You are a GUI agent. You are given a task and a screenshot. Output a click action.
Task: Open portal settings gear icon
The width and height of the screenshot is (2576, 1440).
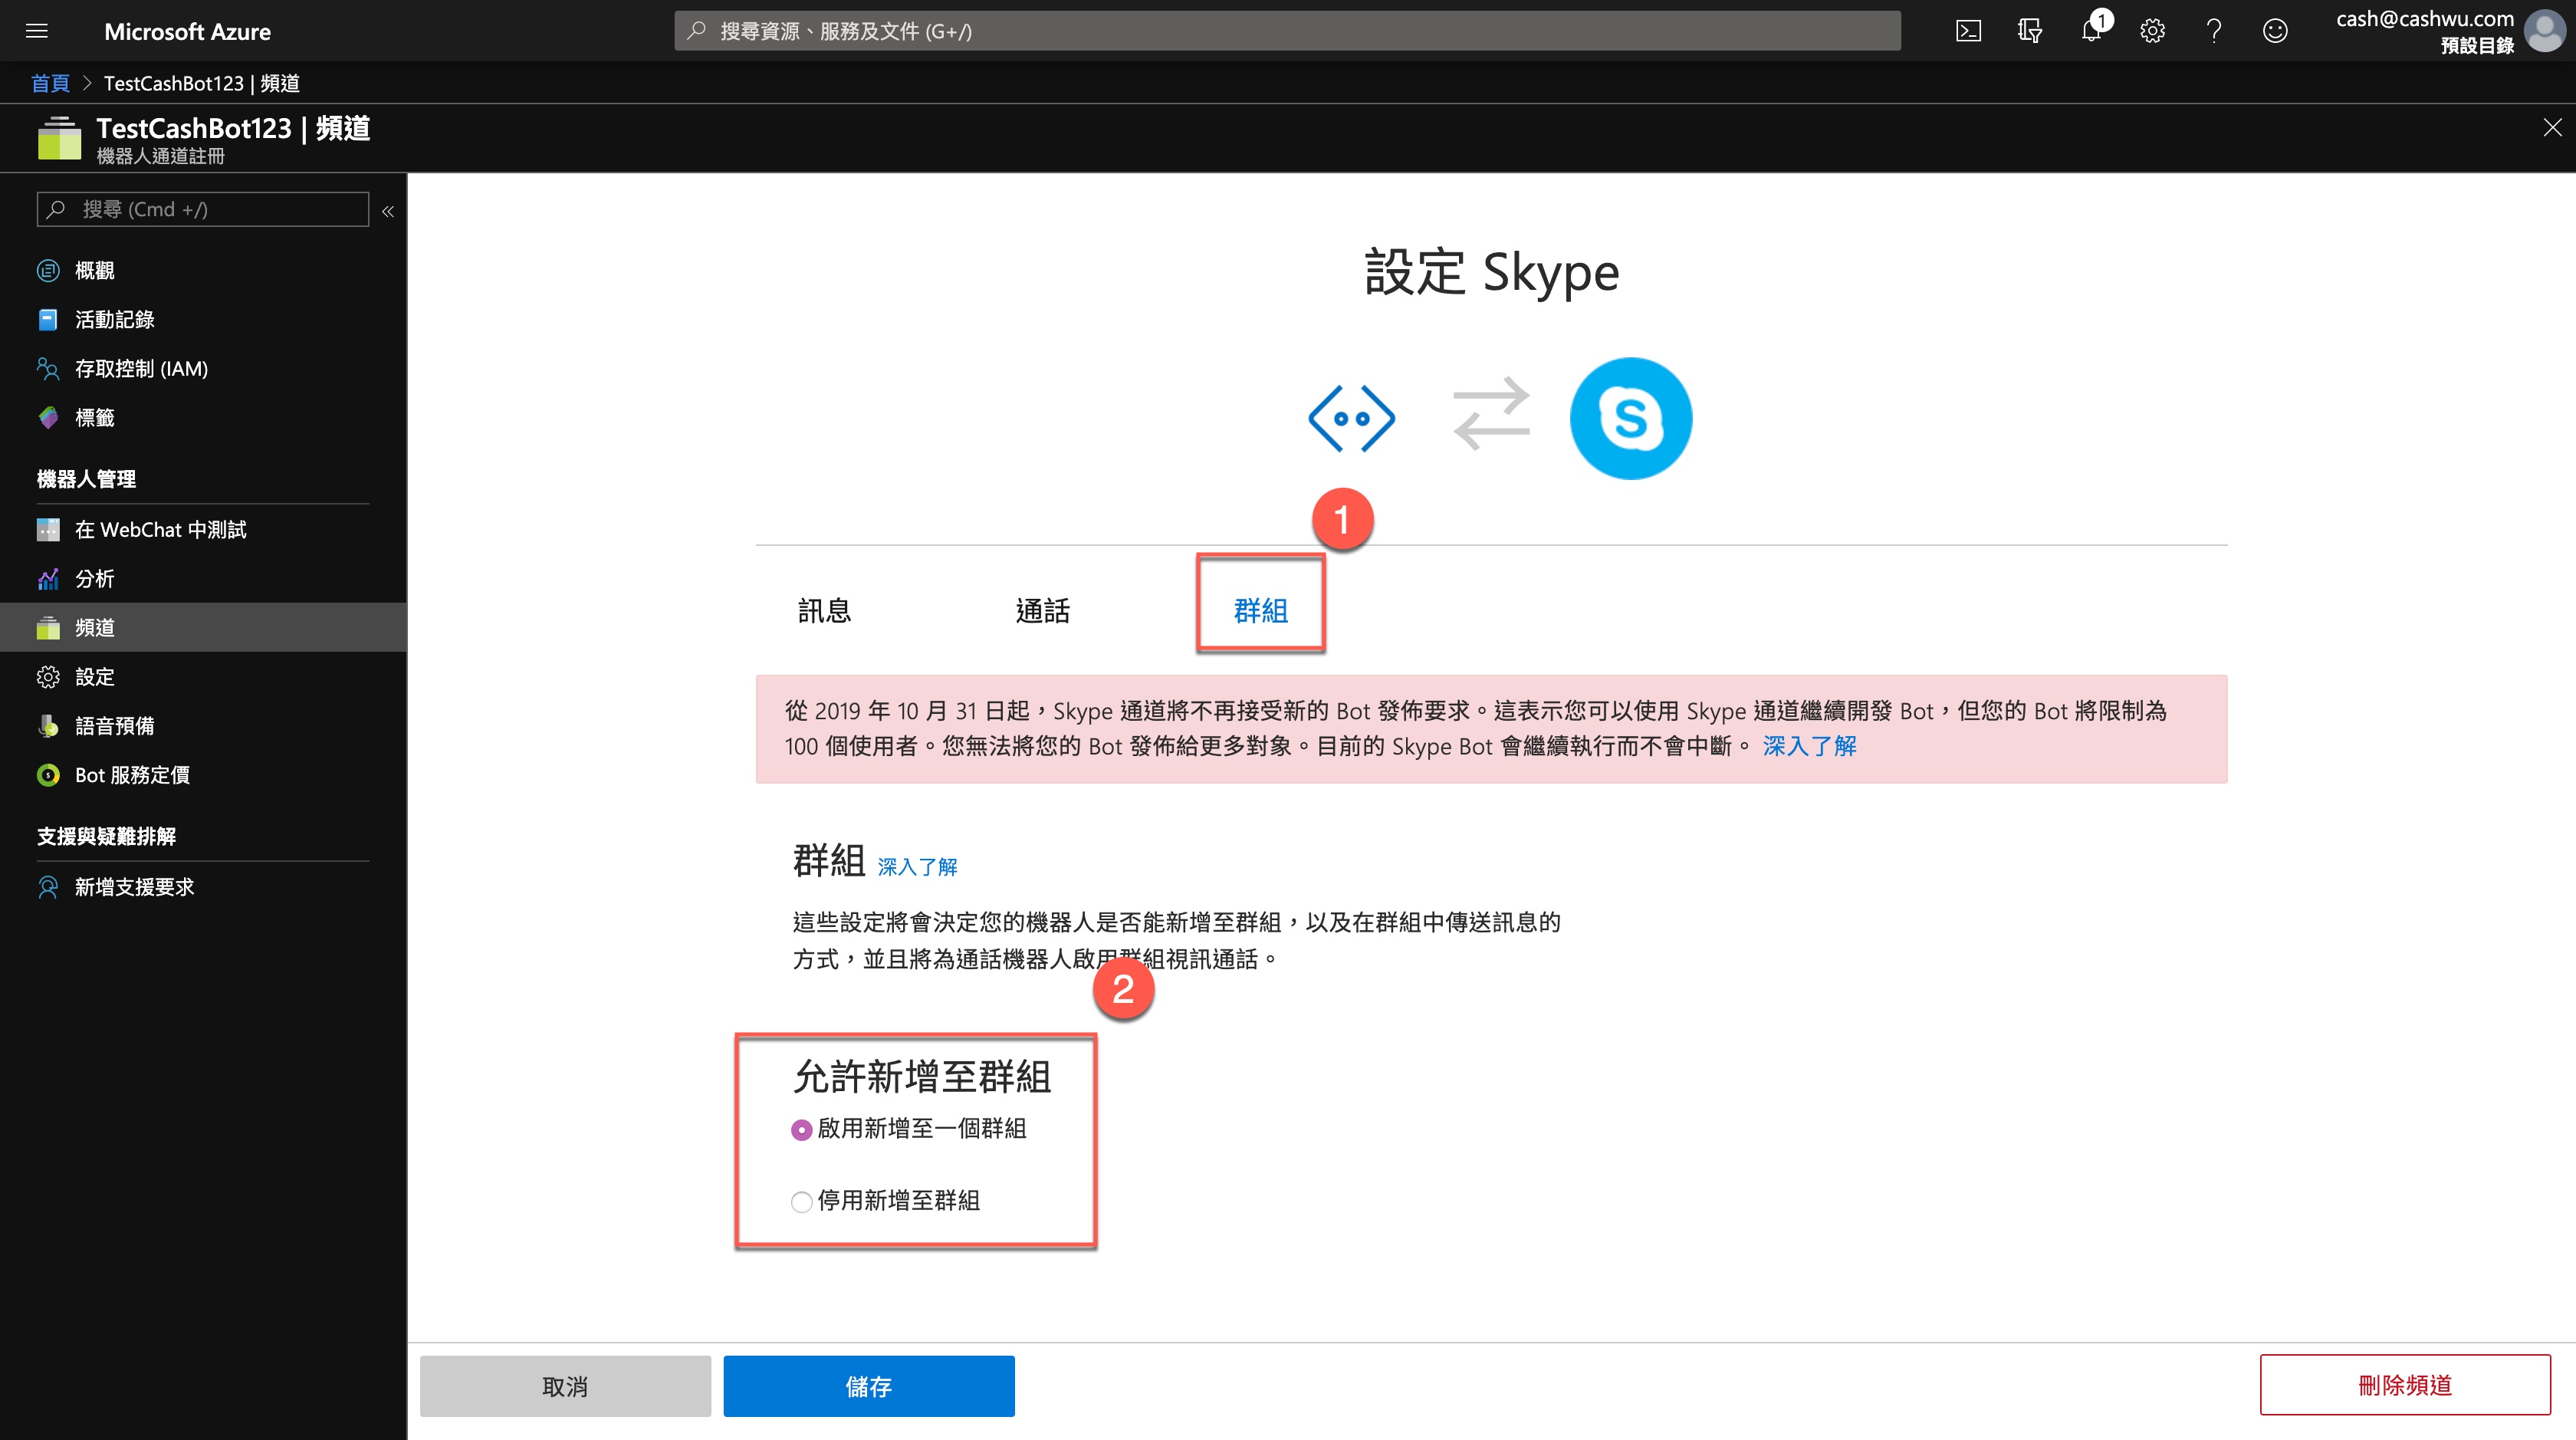[x=2152, y=31]
